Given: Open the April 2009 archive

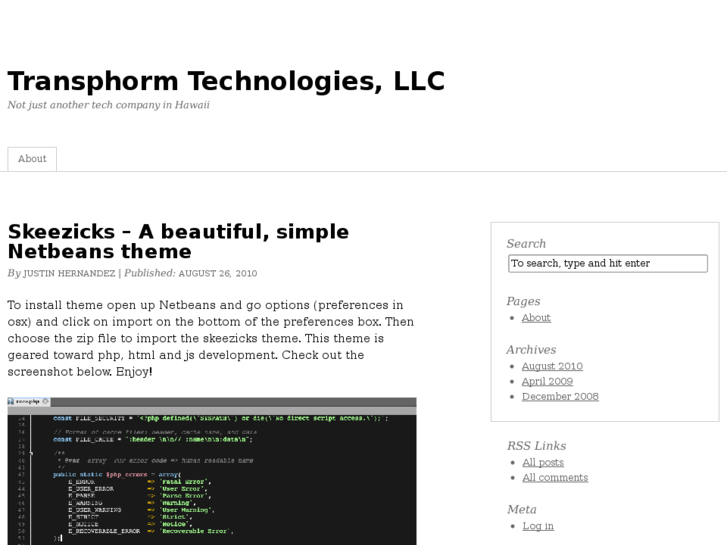Looking at the screenshot, I should pos(547,381).
